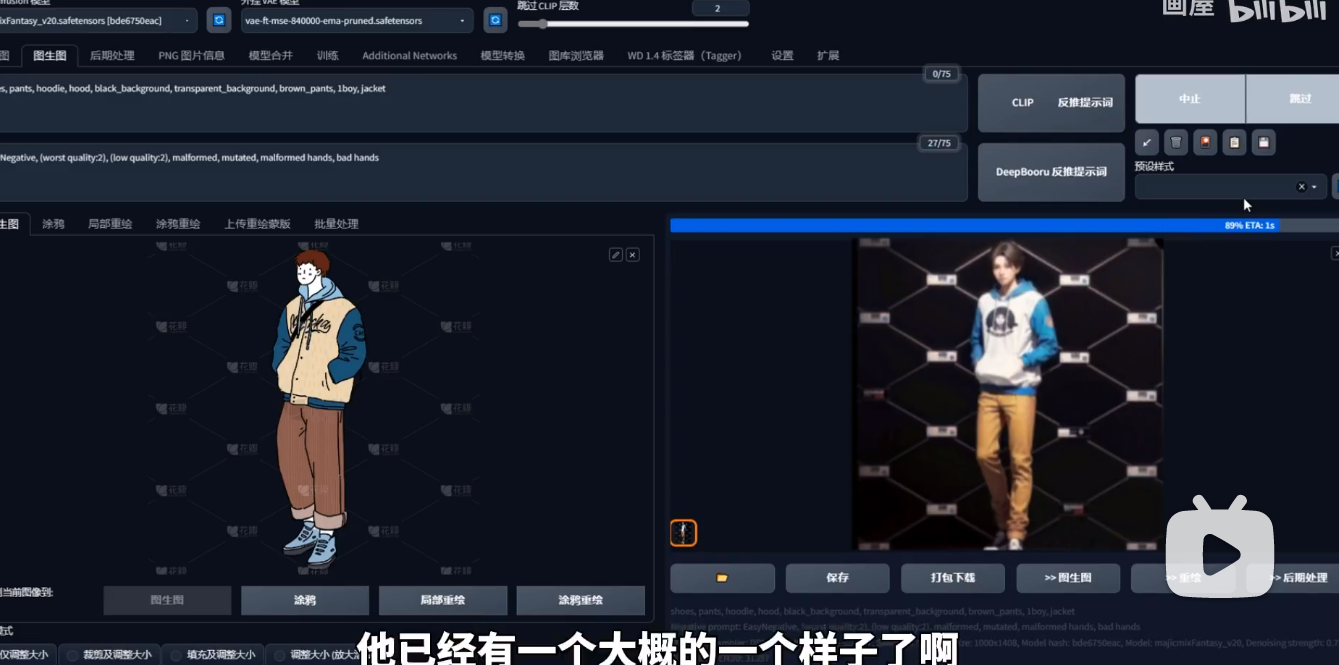Open the Stable Diffusion model dropdown
1339x665 pixels.
click(x=99, y=20)
